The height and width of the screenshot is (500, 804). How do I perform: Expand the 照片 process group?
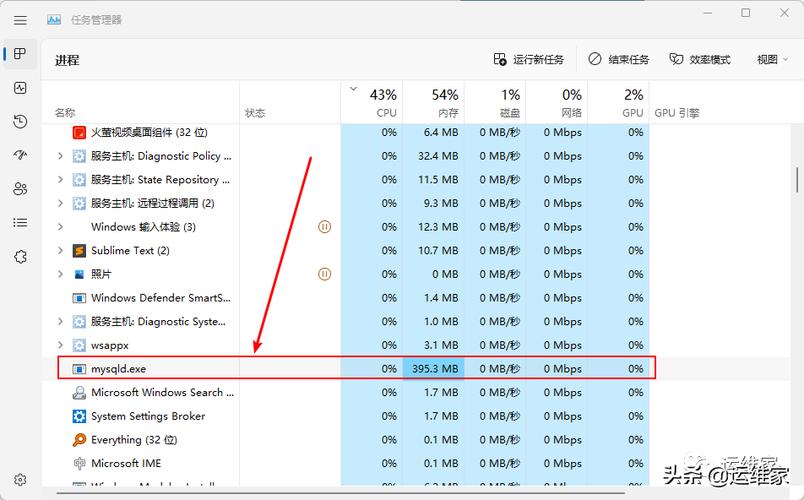tap(60, 274)
